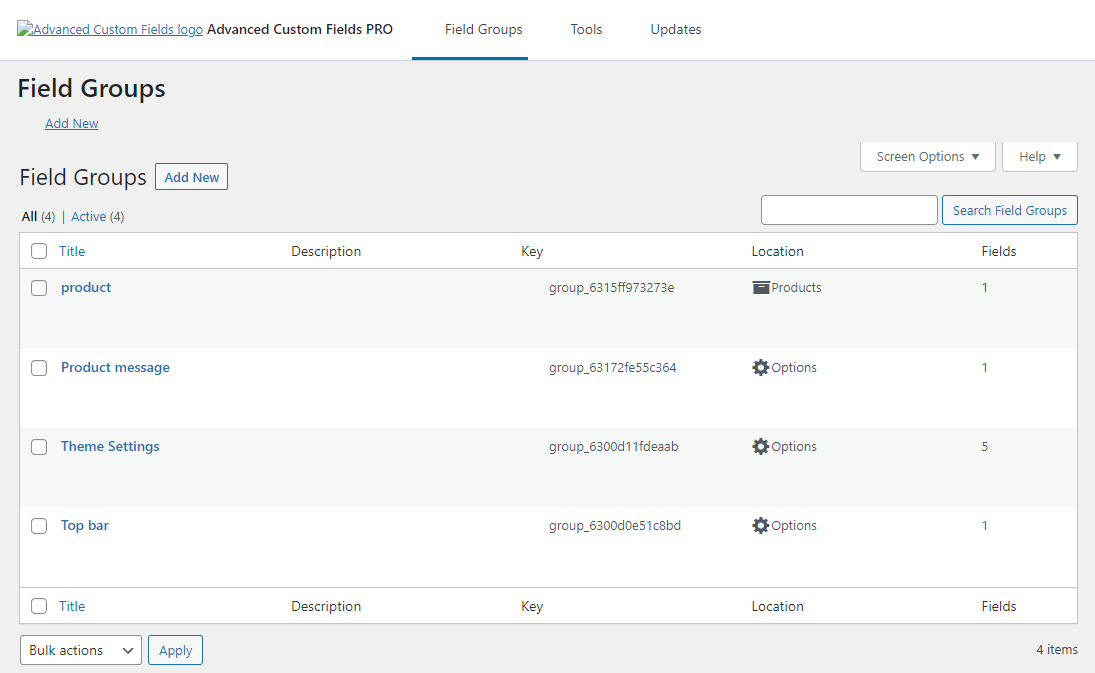Open the Tools tab

(586, 29)
